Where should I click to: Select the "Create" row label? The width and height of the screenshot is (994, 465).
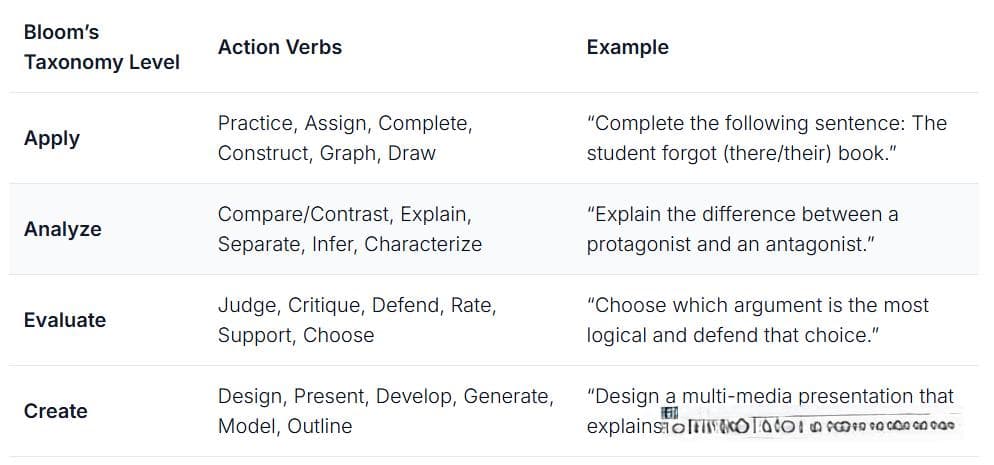pos(55,411)
